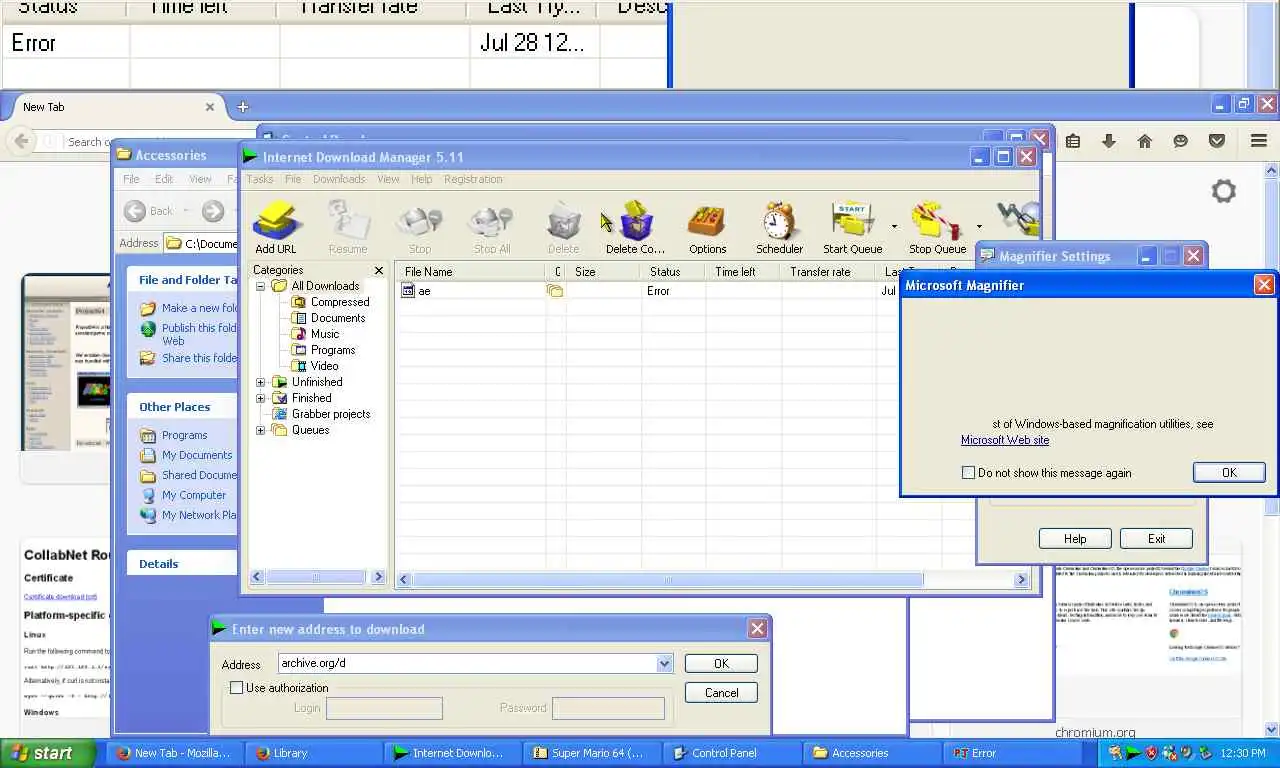This screenshot has height=768, width=1280.
Task: Click Exit in Magnifier Settings
Action: [1156, 539]
